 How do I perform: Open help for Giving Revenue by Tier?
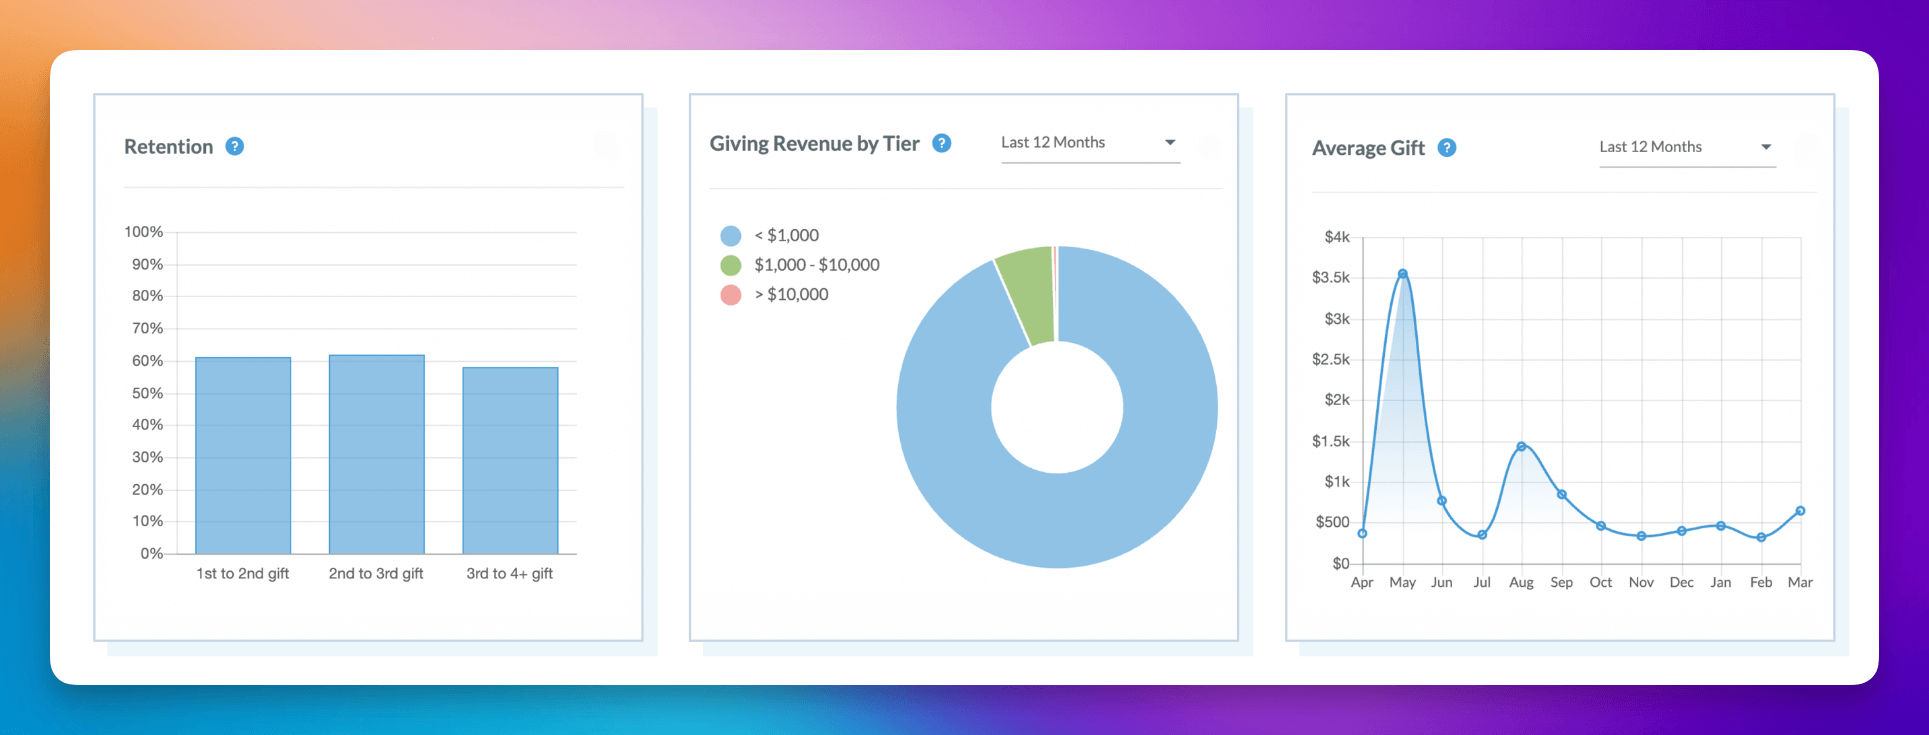(x=941, y=144)
